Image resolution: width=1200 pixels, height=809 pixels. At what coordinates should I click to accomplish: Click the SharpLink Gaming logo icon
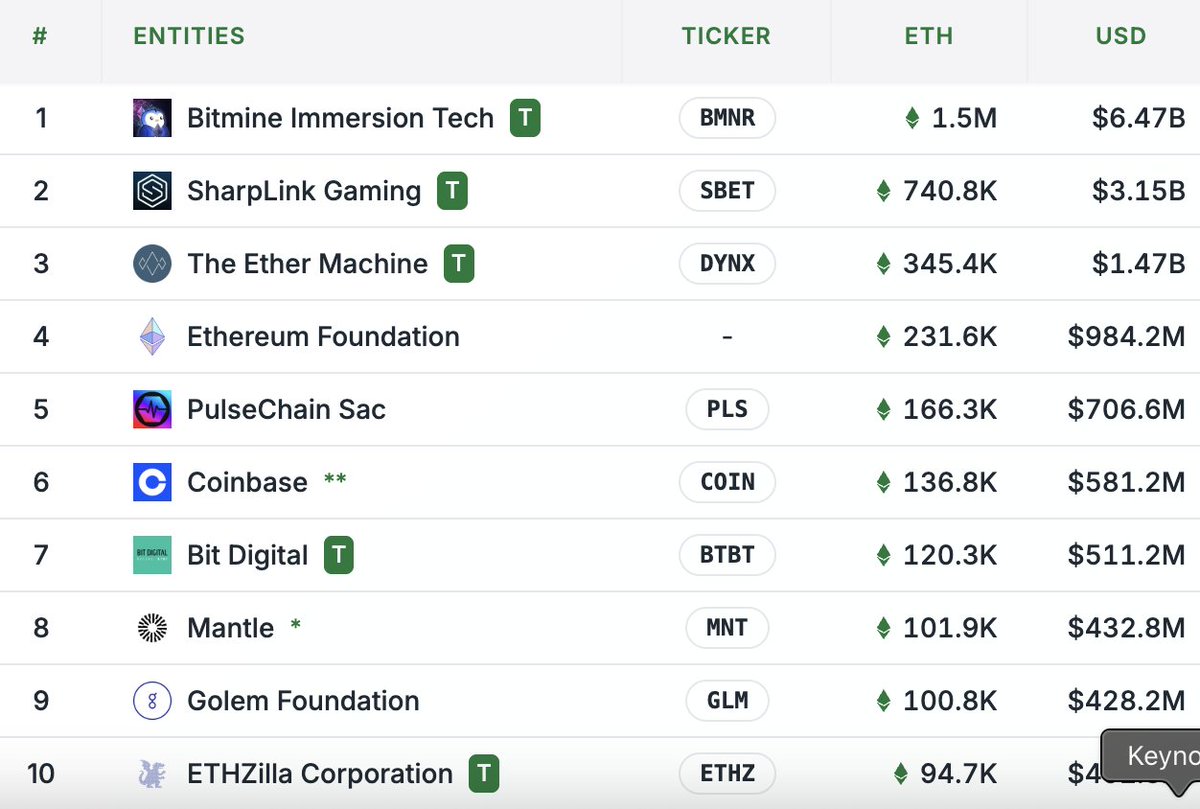pyautogui.click(x=152, y=191)
